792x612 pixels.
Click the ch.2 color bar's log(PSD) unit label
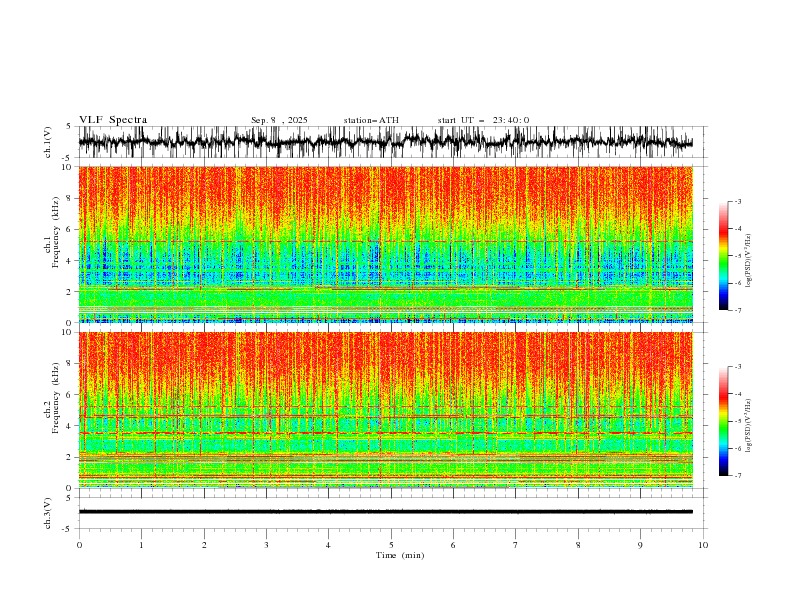tap(749, 425)
